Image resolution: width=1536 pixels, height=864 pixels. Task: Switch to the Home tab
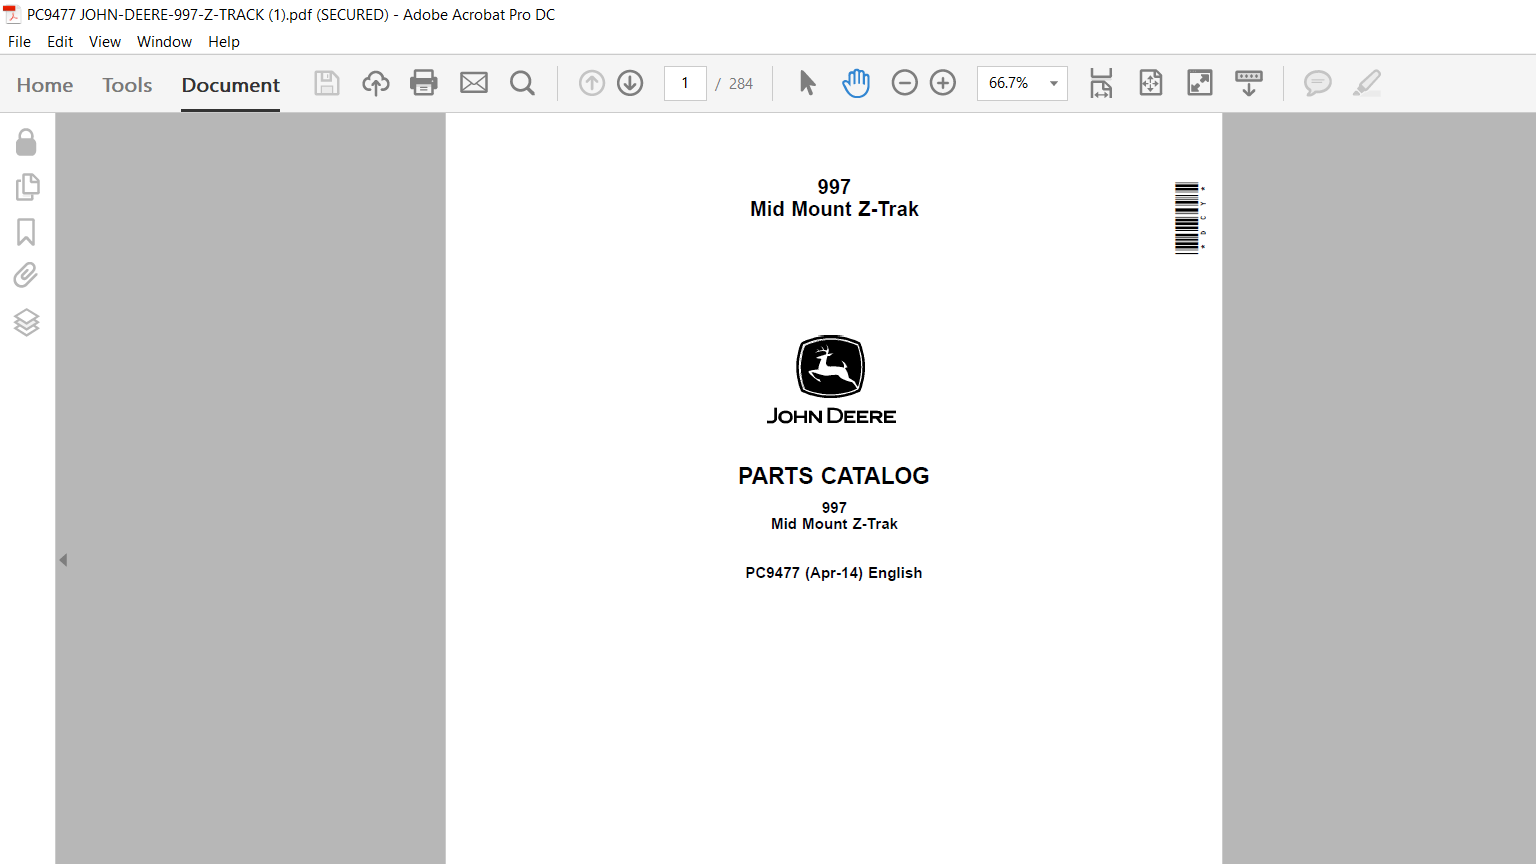pyautogui.click(x=45, y=85)
